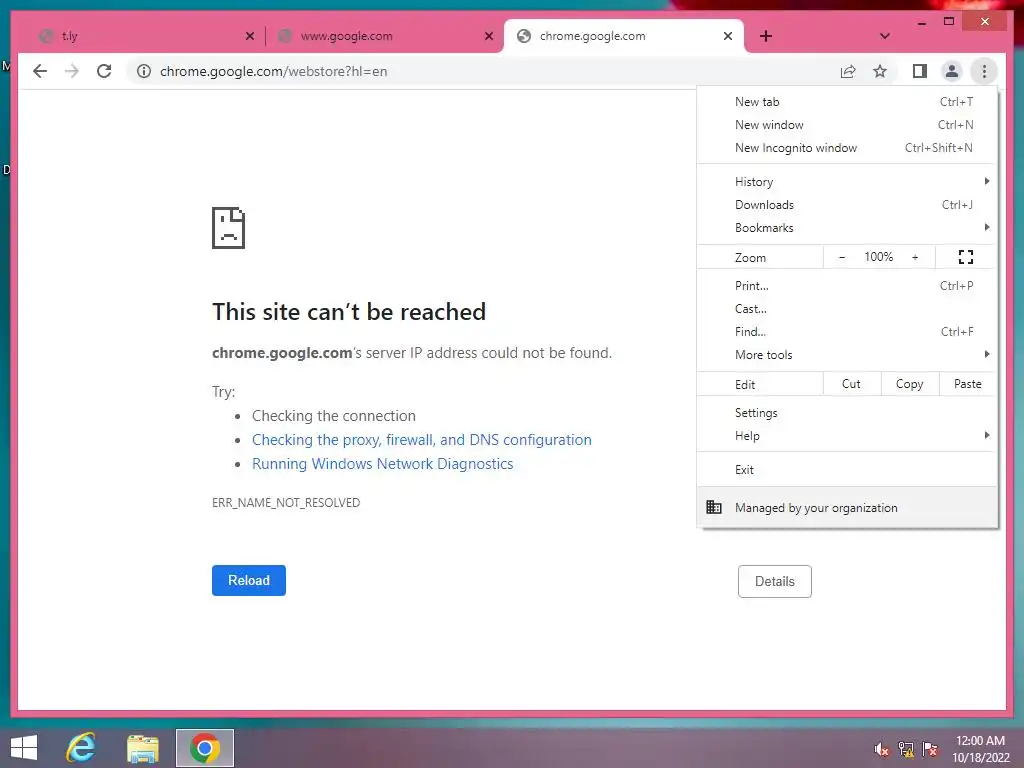Expand the History submenu
Image resolution: width=1024 pixels, height=768 pixels.
pos(847,182)
